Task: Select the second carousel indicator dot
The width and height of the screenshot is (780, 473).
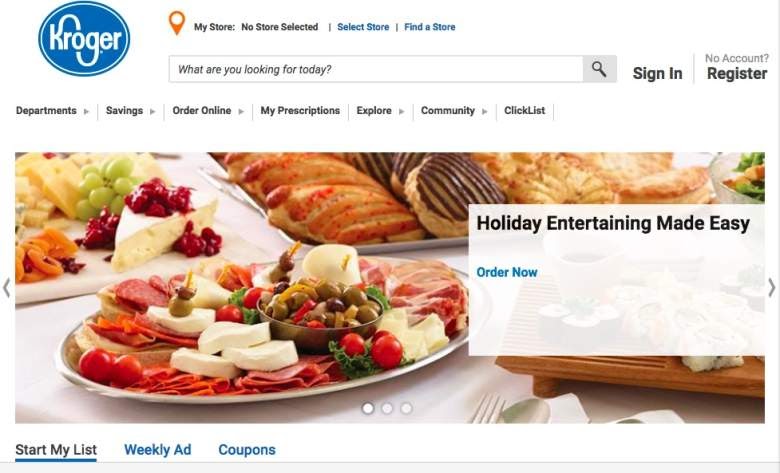Action: click(387, 408)
